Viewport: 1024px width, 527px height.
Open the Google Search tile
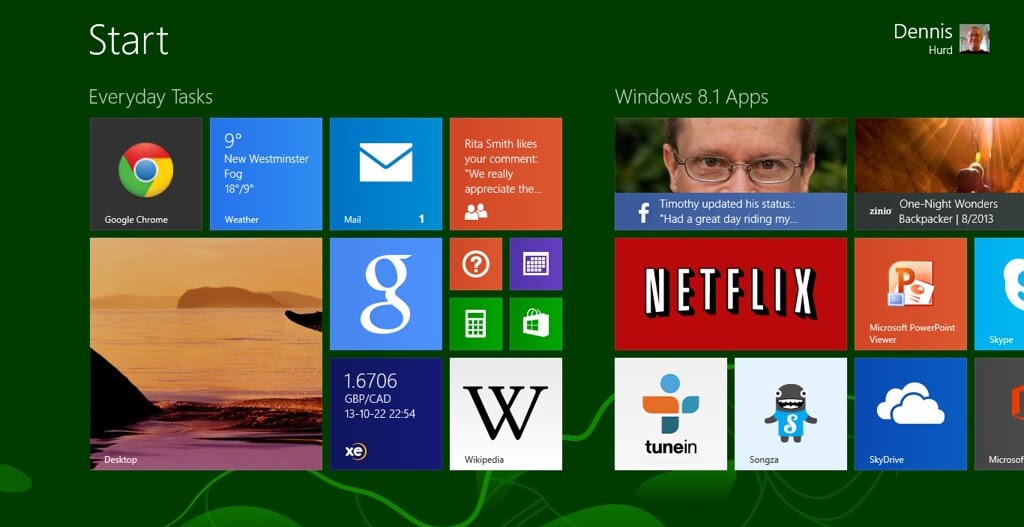(x=385, y=294)
